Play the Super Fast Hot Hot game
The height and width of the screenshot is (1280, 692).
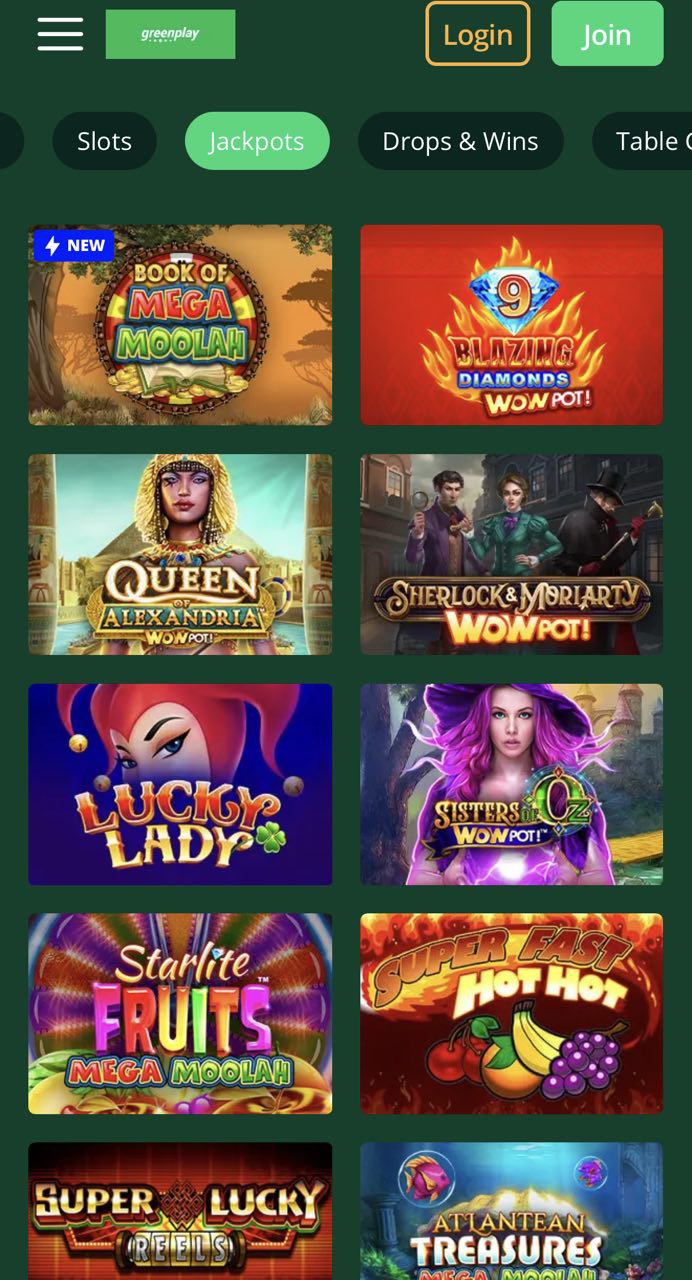click(512, 1014)
